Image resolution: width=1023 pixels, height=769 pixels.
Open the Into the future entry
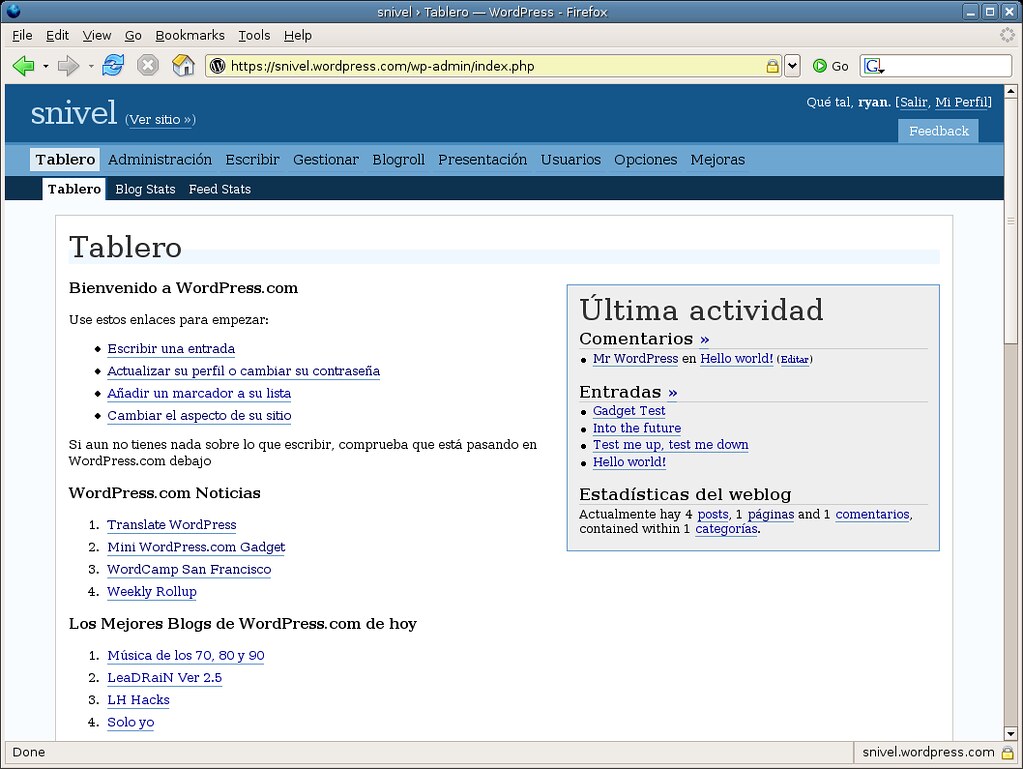637,428
